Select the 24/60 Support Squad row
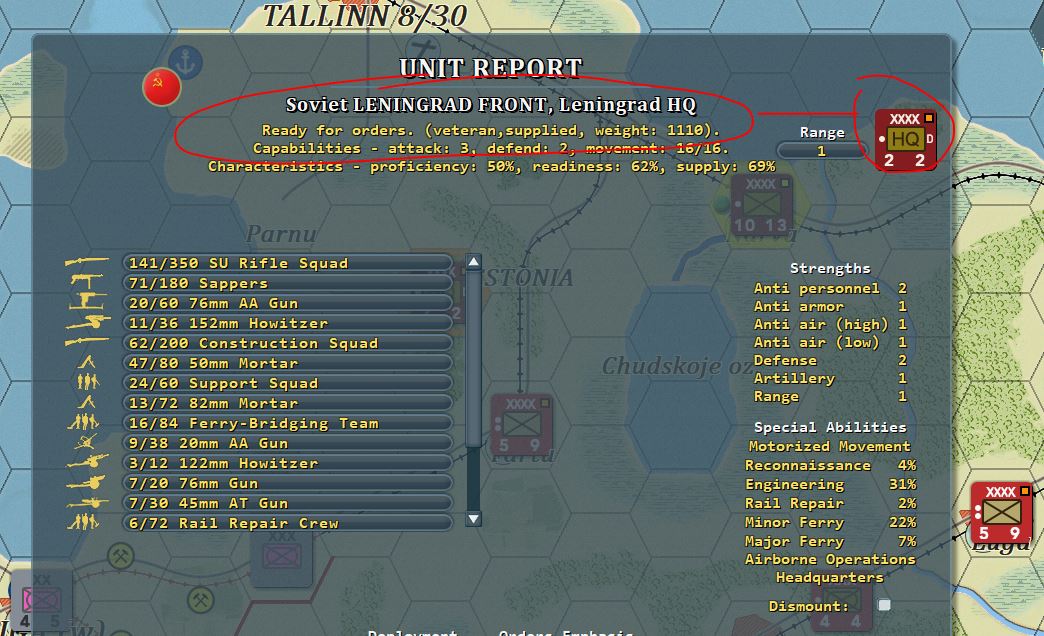The image size is (1044, 636). click(x=288, y=383)
